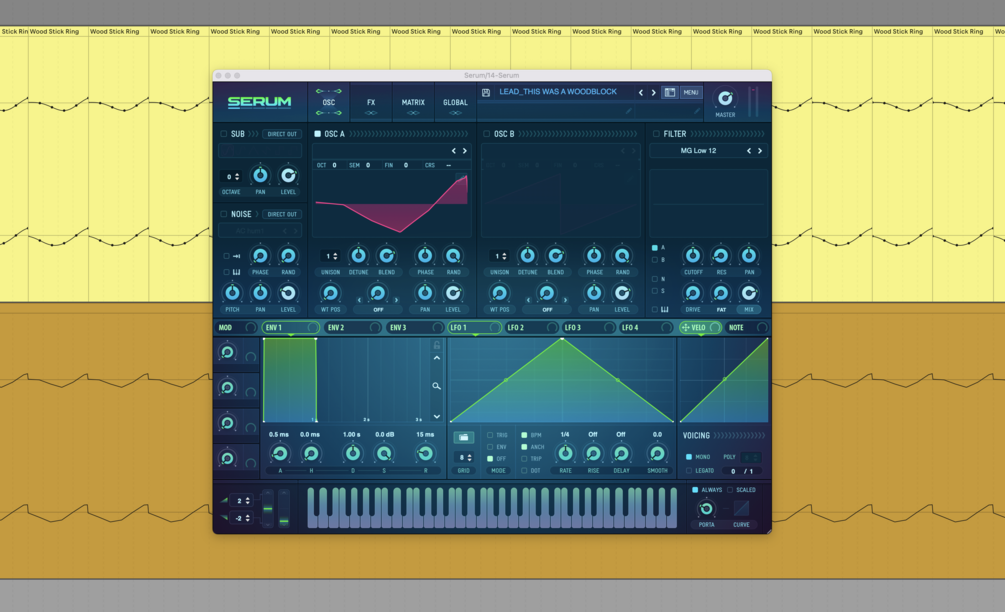Open the MENU button

[691, 92]
